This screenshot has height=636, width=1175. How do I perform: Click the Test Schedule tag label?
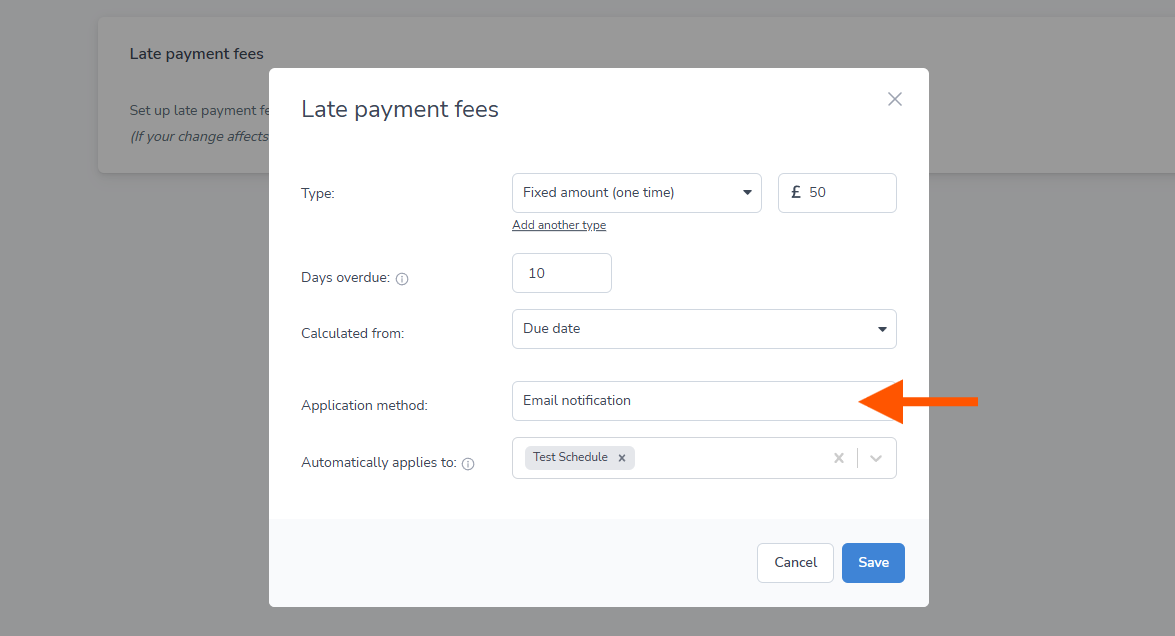(570, 457)
